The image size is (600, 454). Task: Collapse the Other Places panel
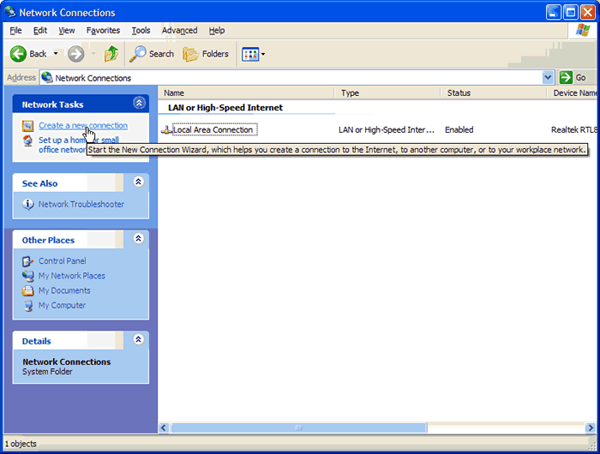tap(139, 240)
